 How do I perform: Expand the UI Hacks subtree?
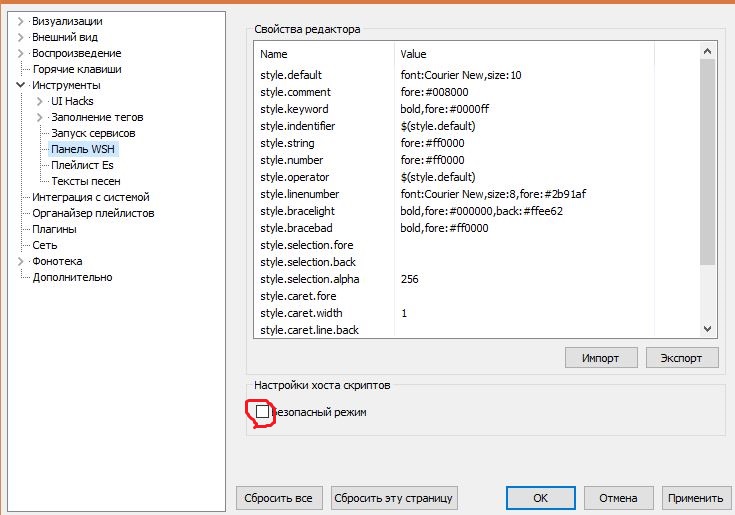pos(39,101)
